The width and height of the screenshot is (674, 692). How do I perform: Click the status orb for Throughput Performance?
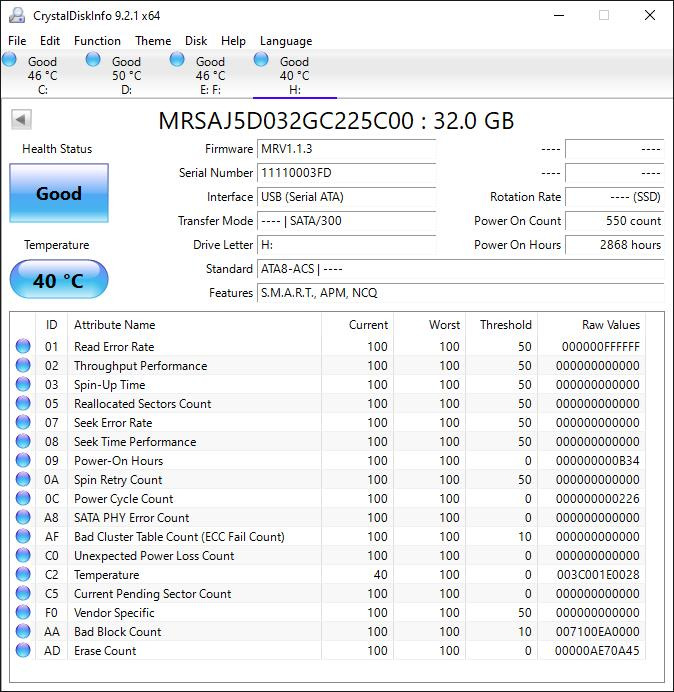pyautogui.click(x=23, y=365)
